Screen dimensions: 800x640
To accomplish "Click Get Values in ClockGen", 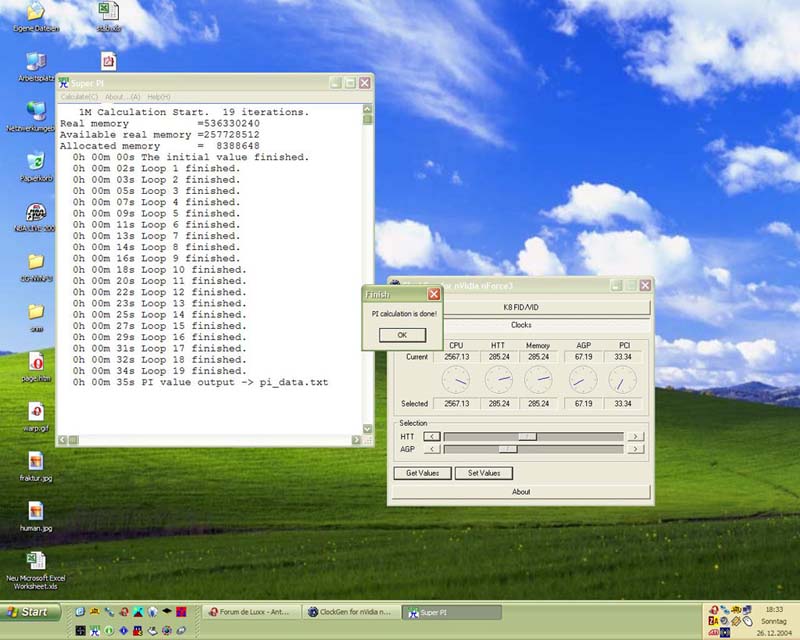I will pyautogui.click(x=422, y=473).
